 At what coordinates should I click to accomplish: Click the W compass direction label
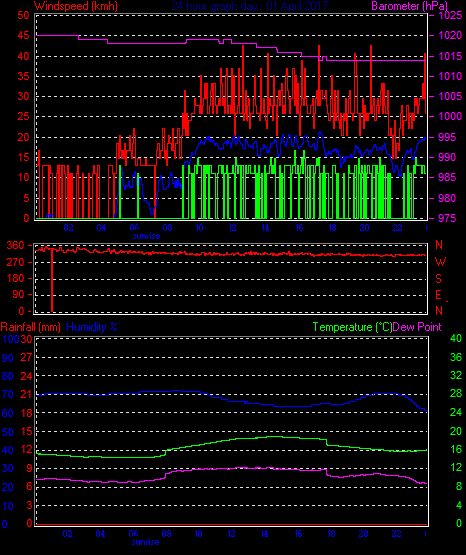coord(440,262)
